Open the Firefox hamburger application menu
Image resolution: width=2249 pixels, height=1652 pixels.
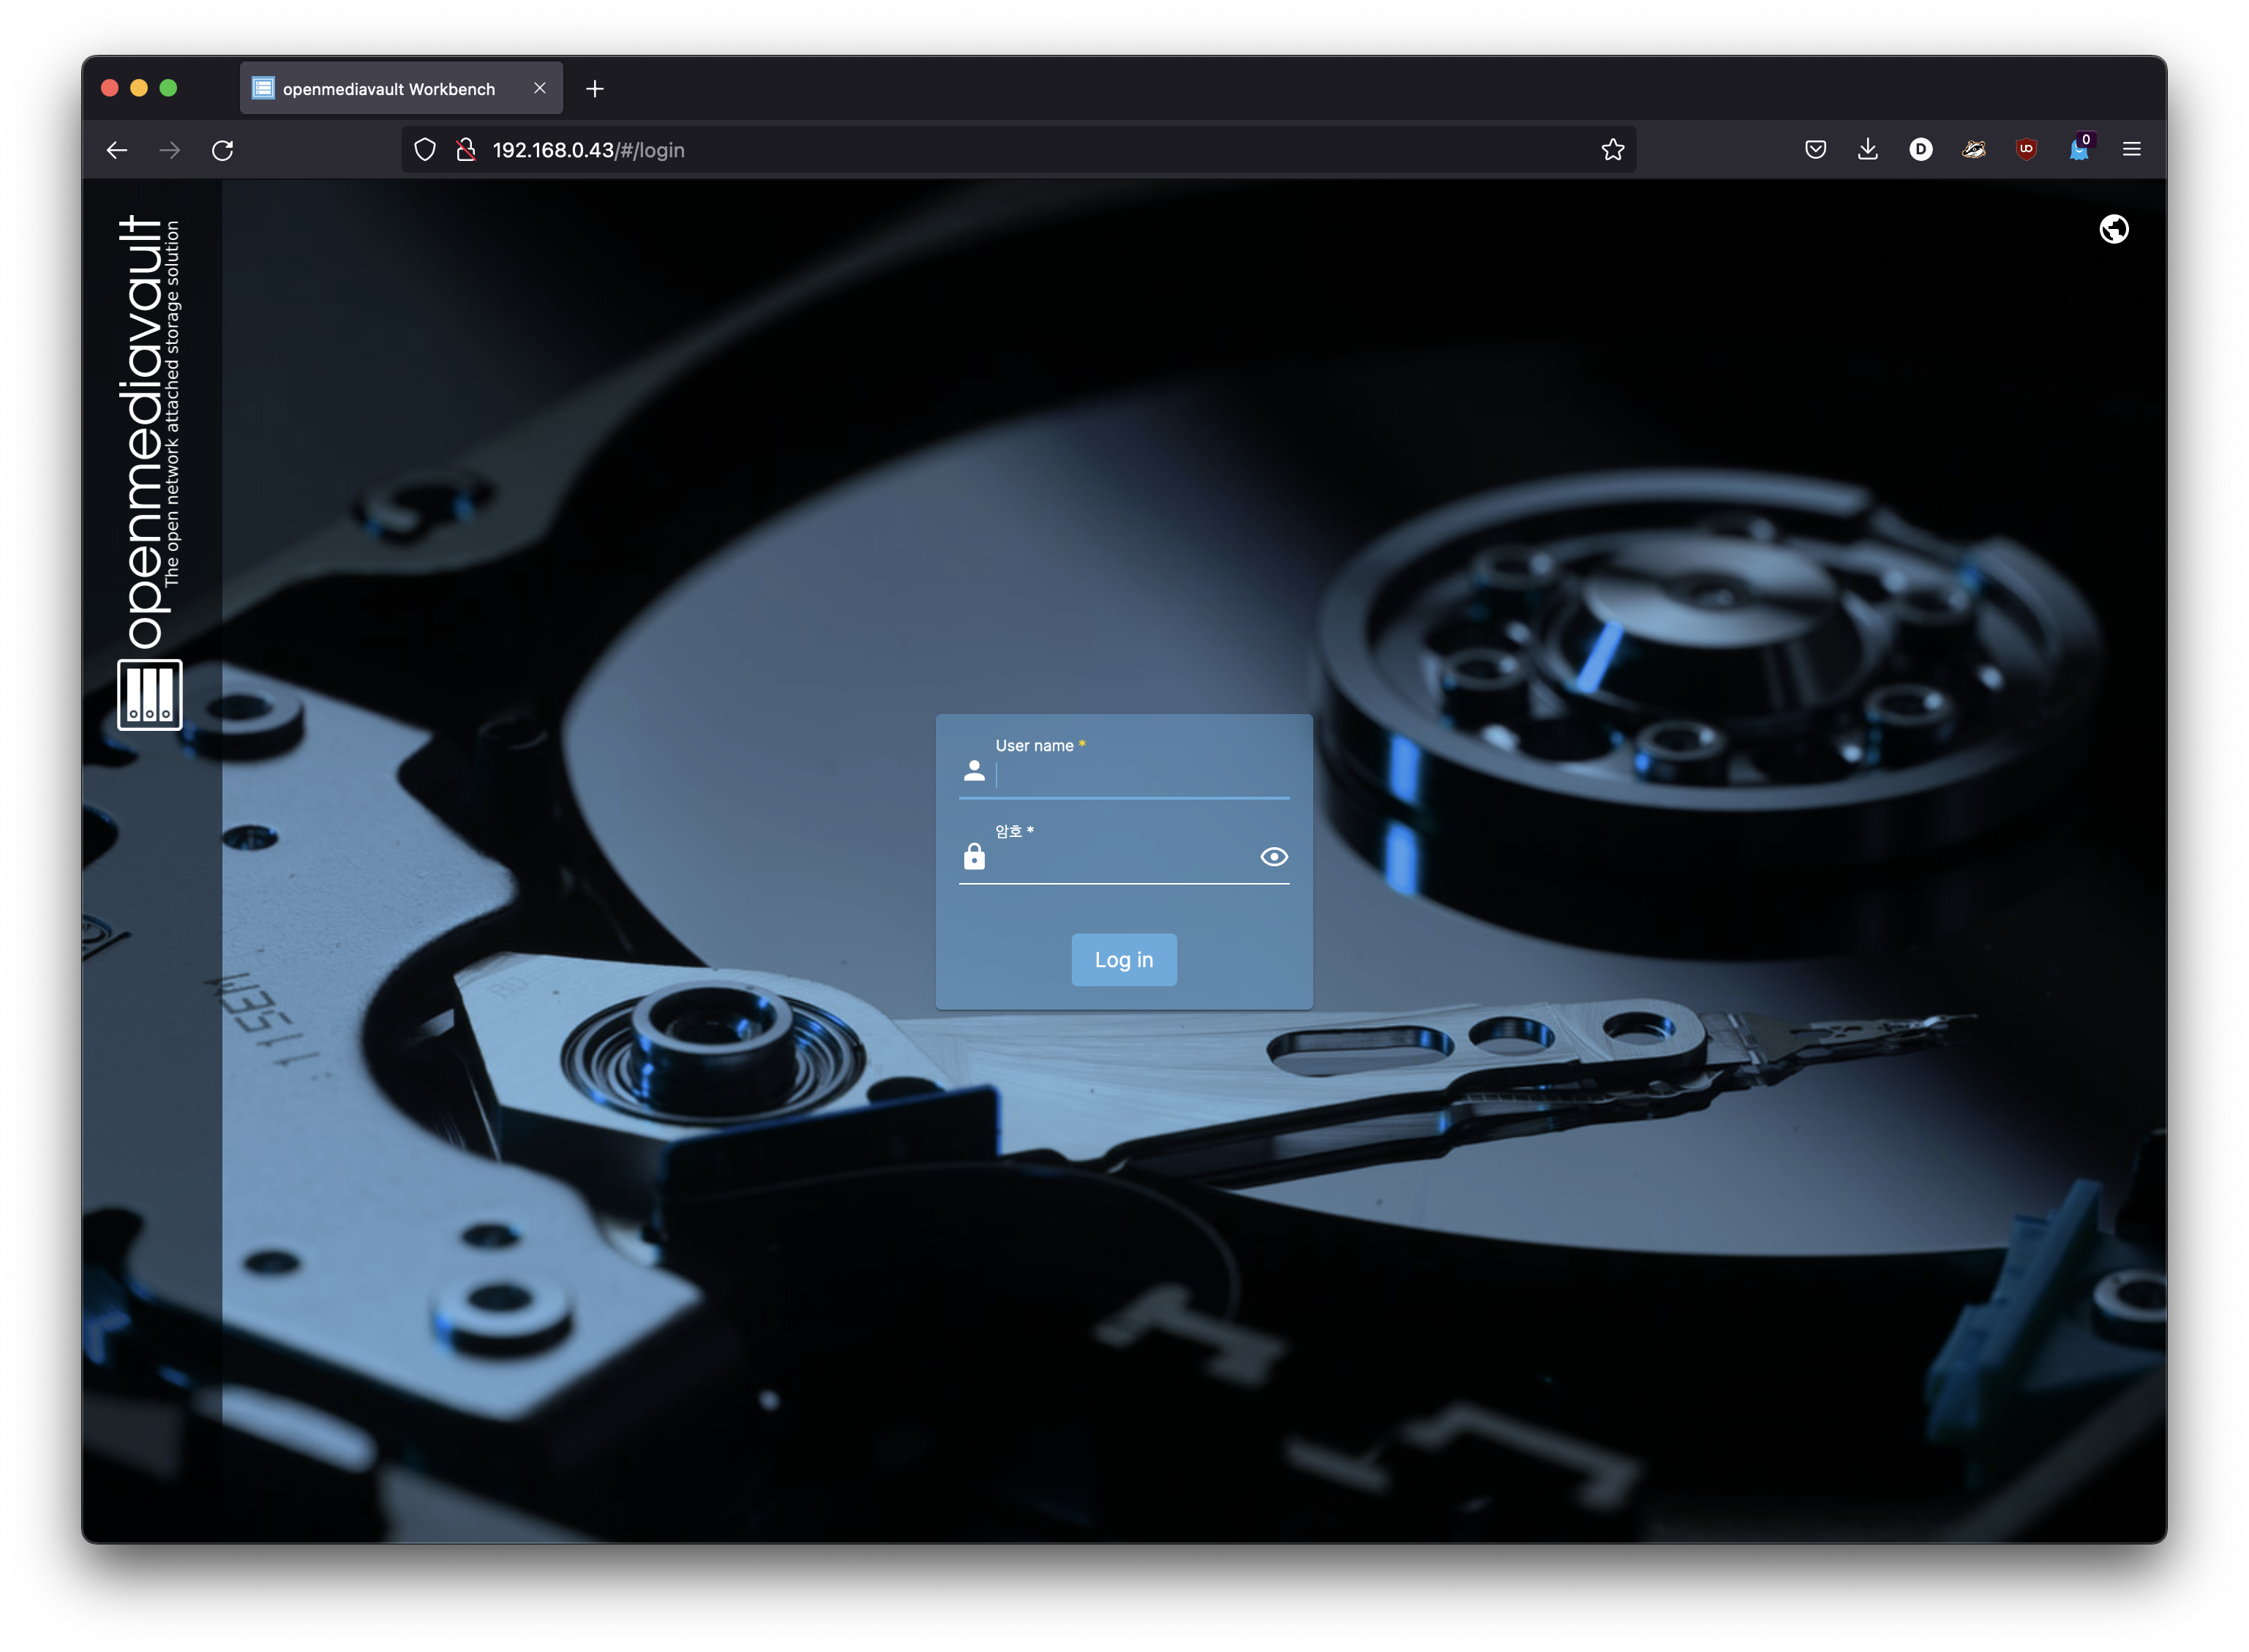(2131, 149)
